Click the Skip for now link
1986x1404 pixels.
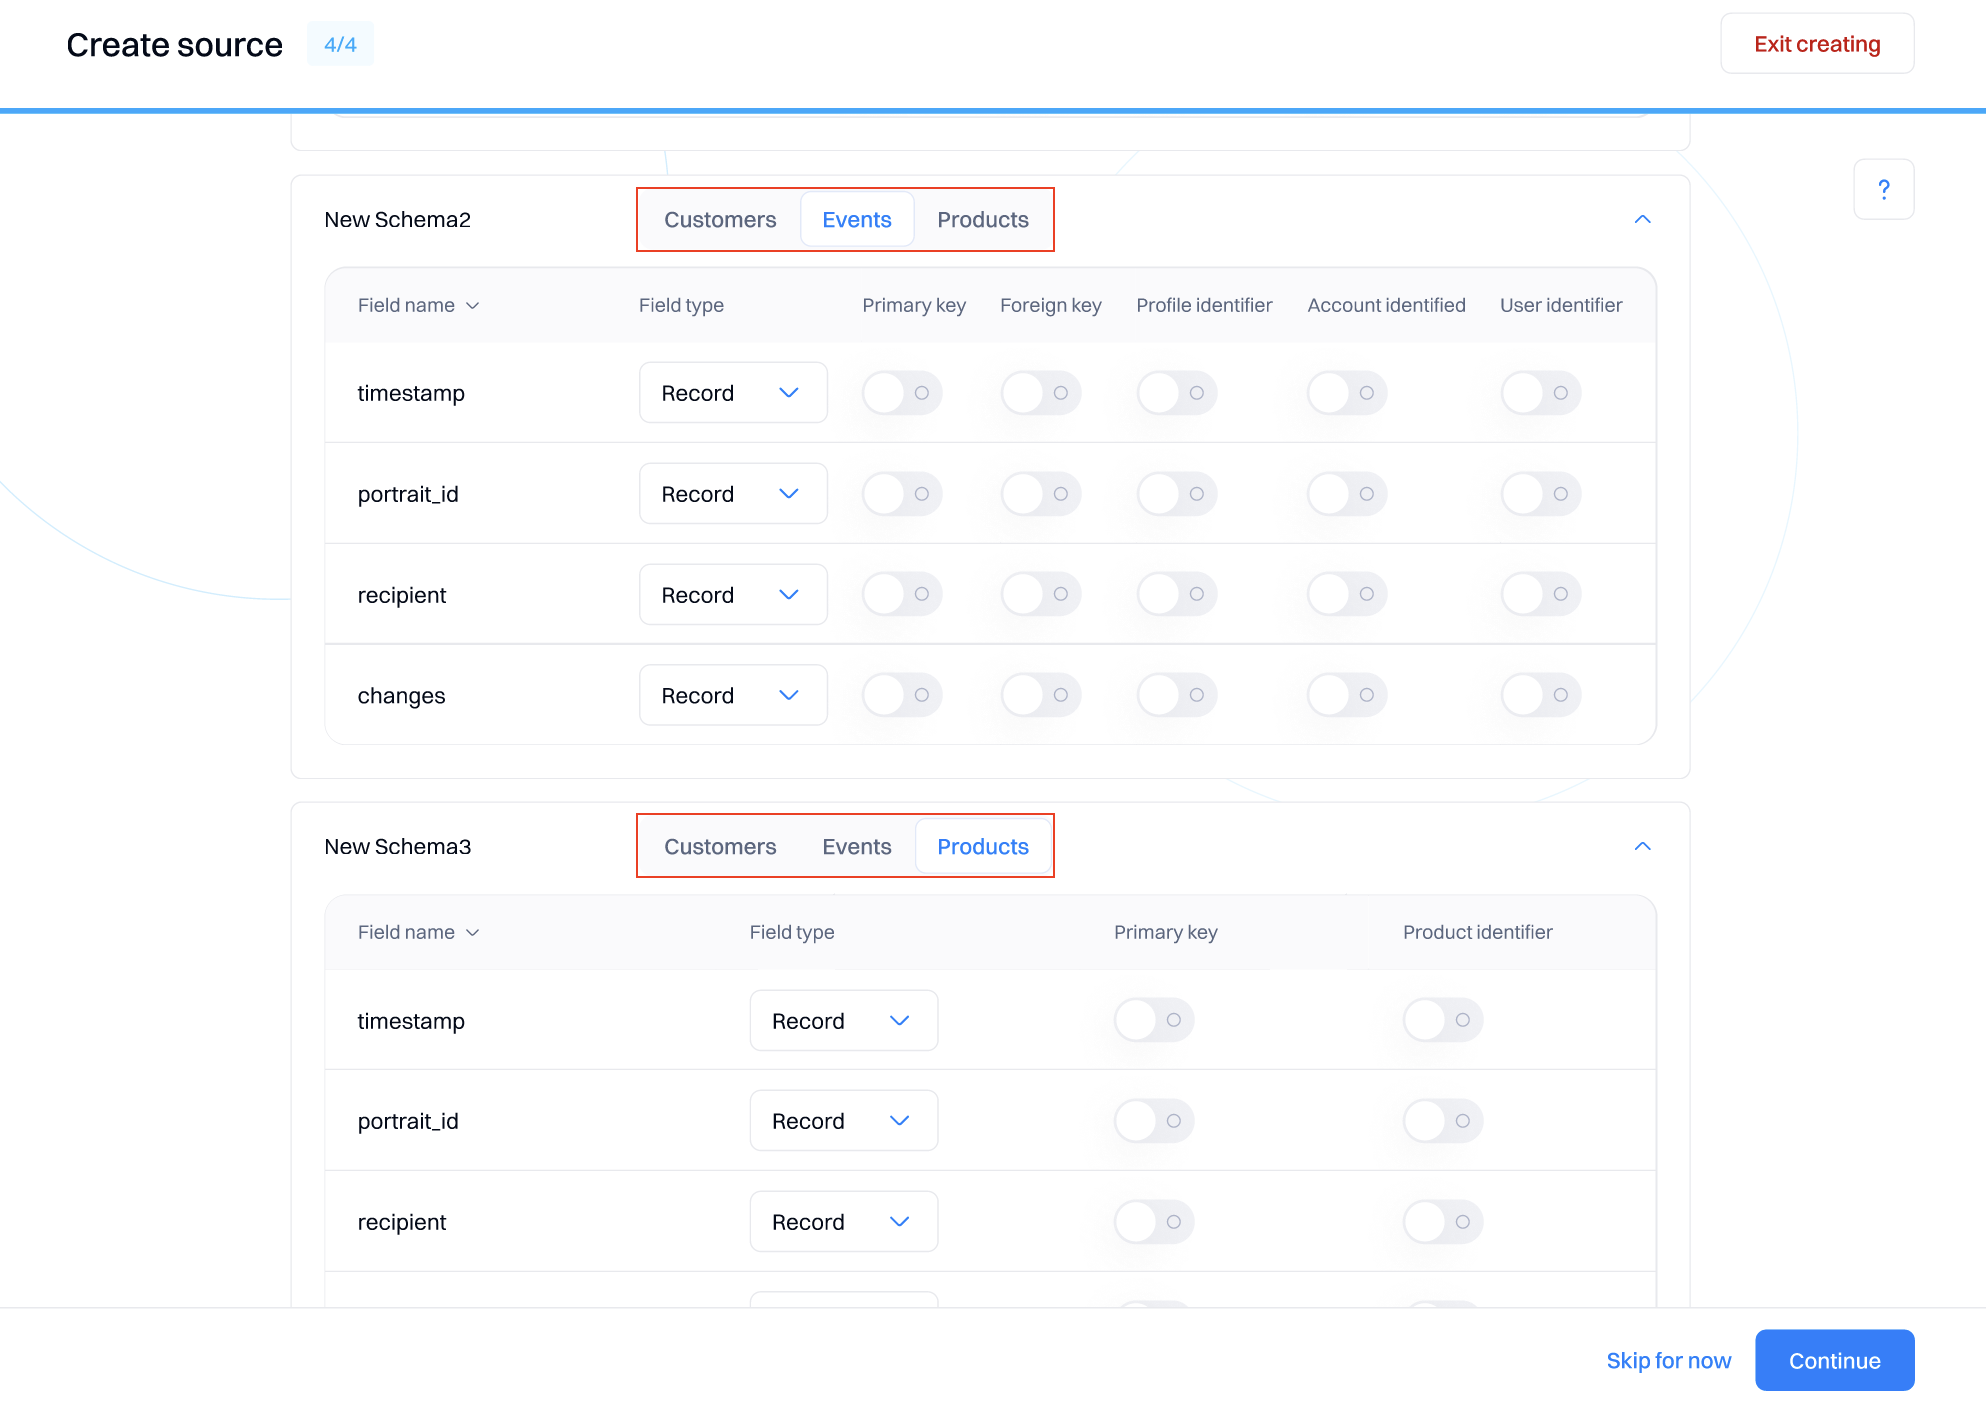pos(1668,1360)
